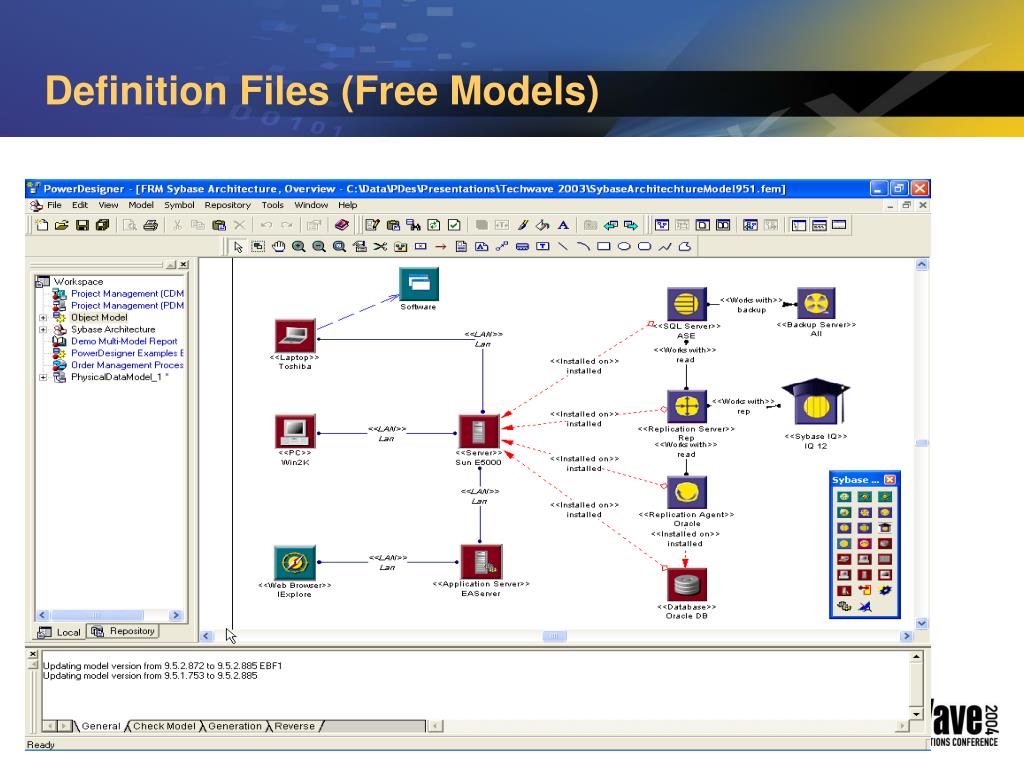Click the EAServer application server symbol
The width and height of the screenshot is (1024, 768).
[481, 562]
